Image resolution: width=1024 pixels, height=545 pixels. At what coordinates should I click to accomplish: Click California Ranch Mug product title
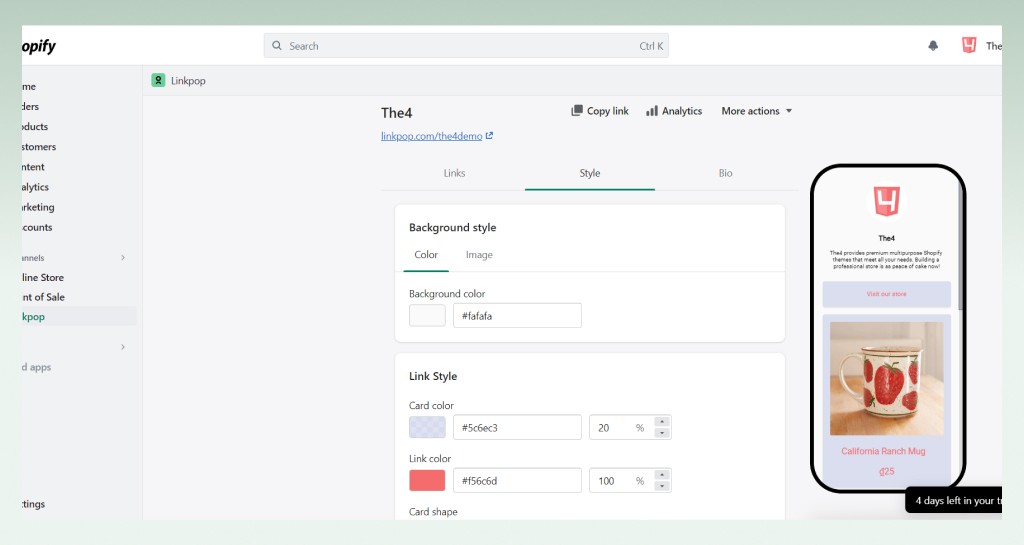coord(883,451)
